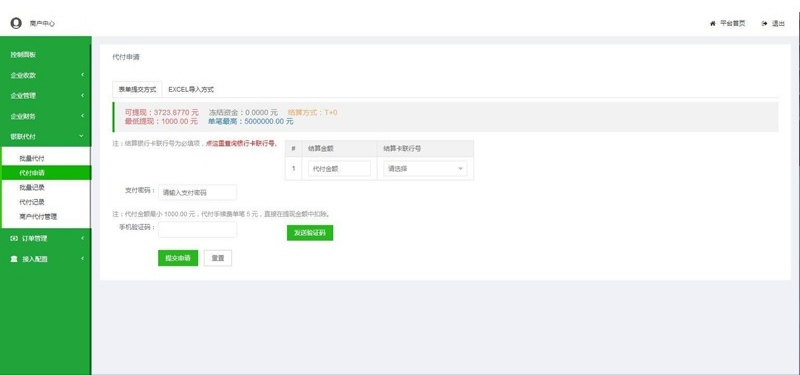This screenshot has height=375, width=800.
Task: Click the 结算方式：T+0 text
Action: click(312, 112)
